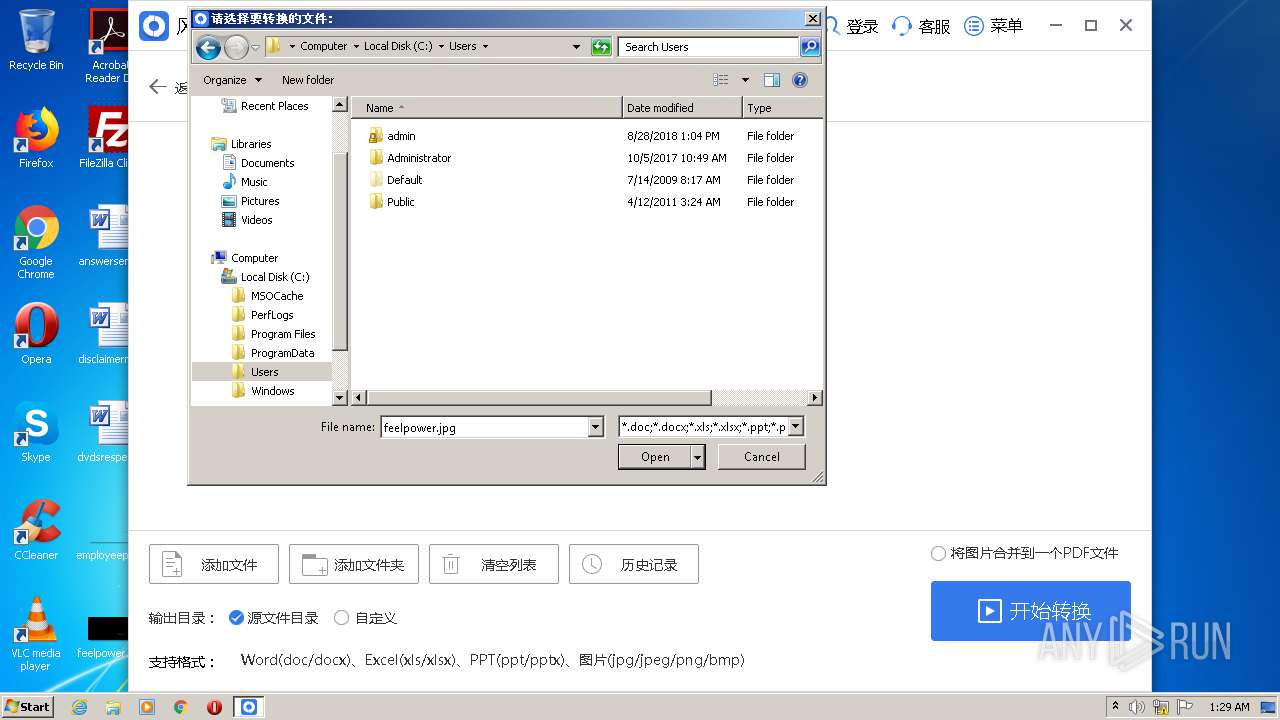Click the navigation pane scroll down arrow
1280x720 pixels.
339,397
